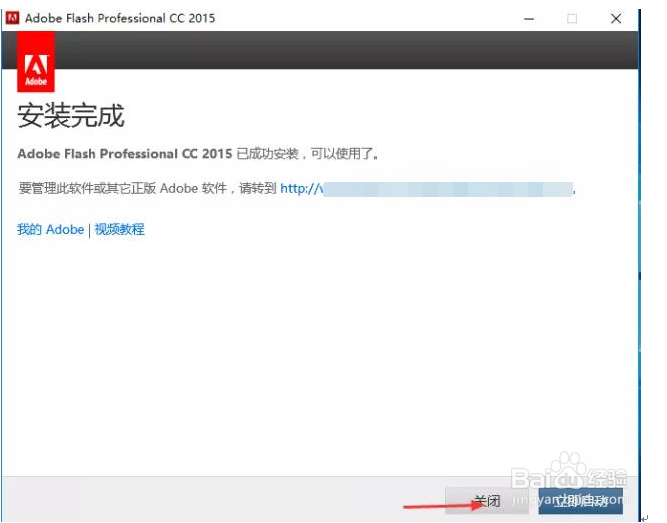Click the 关闭 (Close) button

[x=487, y=501]
